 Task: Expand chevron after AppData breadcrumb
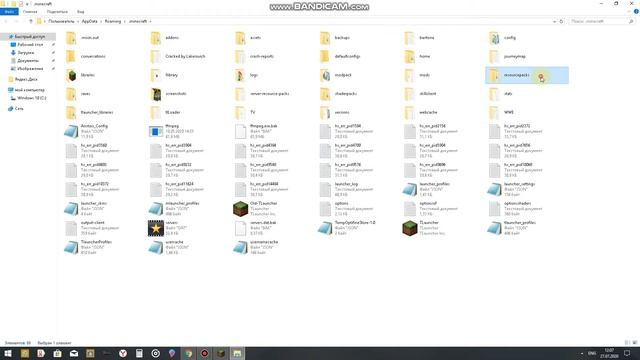pos(101,21)
